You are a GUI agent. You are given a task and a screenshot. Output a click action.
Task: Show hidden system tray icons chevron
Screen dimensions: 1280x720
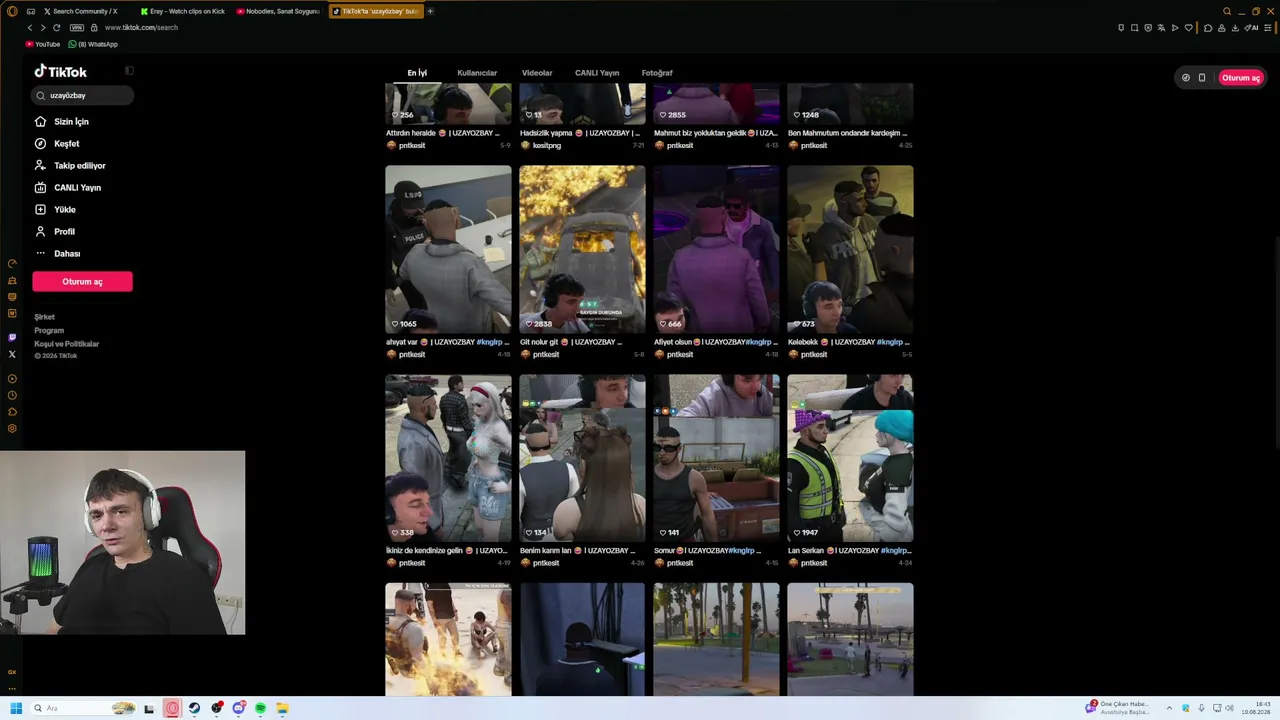[1169, 708]
